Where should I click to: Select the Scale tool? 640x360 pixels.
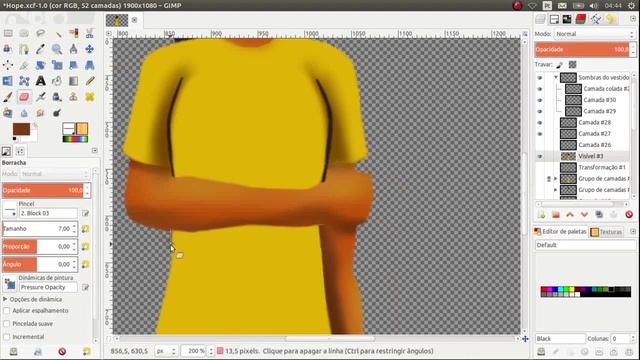(x=57, y=65)
